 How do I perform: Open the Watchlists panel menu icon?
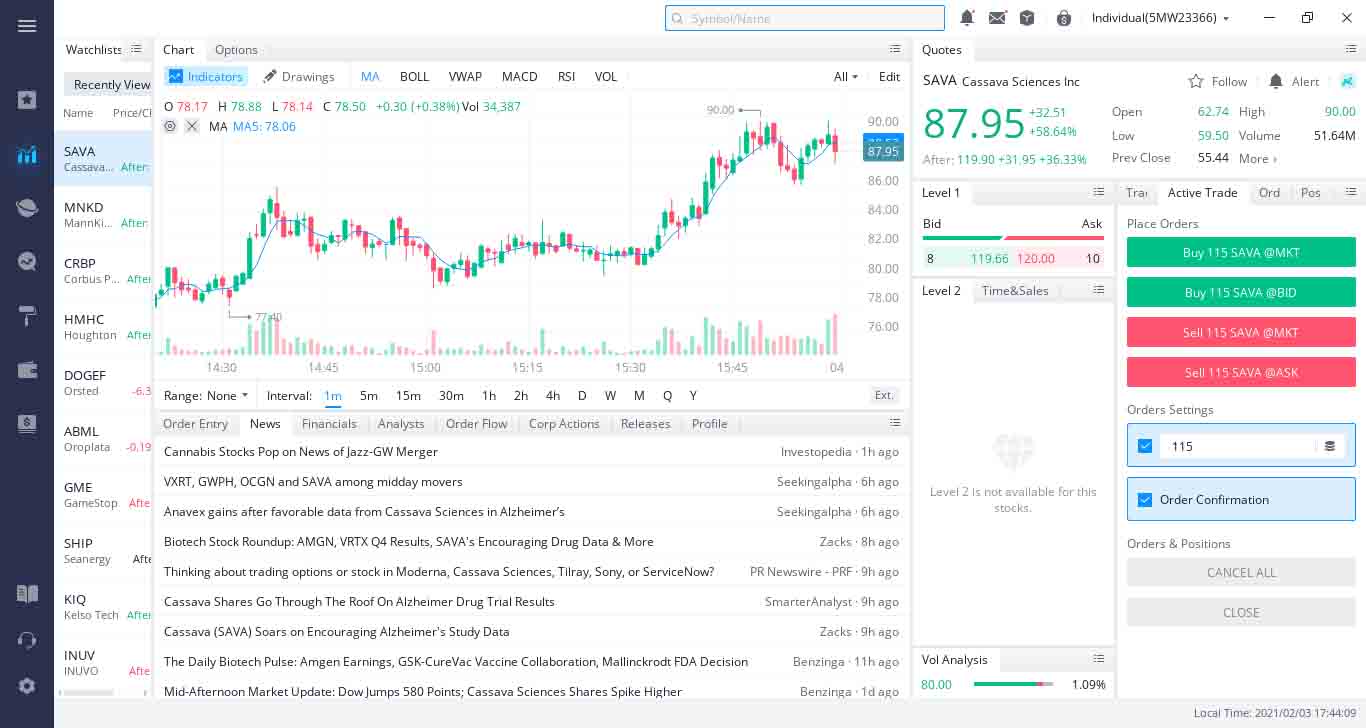pos(136,49)
